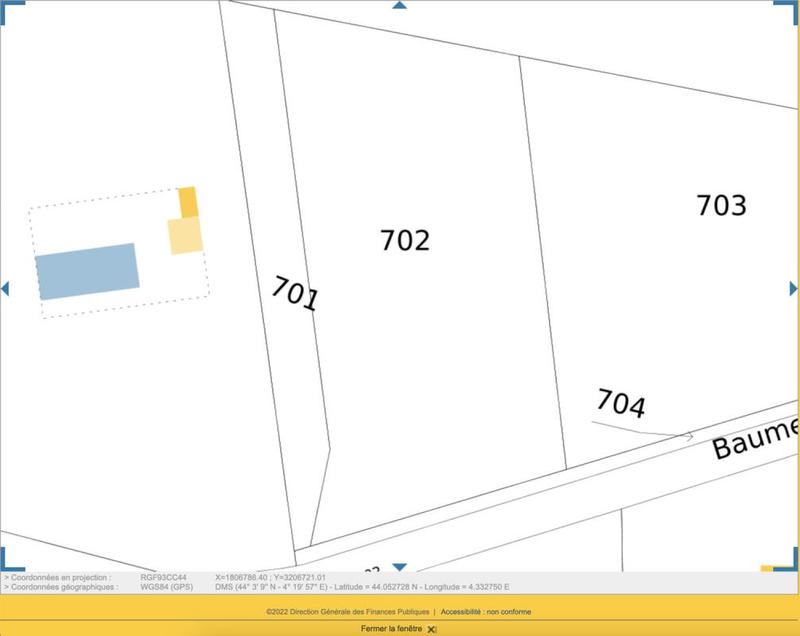Image resolution: width=800 pixels, height=636 pixels.
Task: Select parcel 702 on the map
Action: coord(405,240)
